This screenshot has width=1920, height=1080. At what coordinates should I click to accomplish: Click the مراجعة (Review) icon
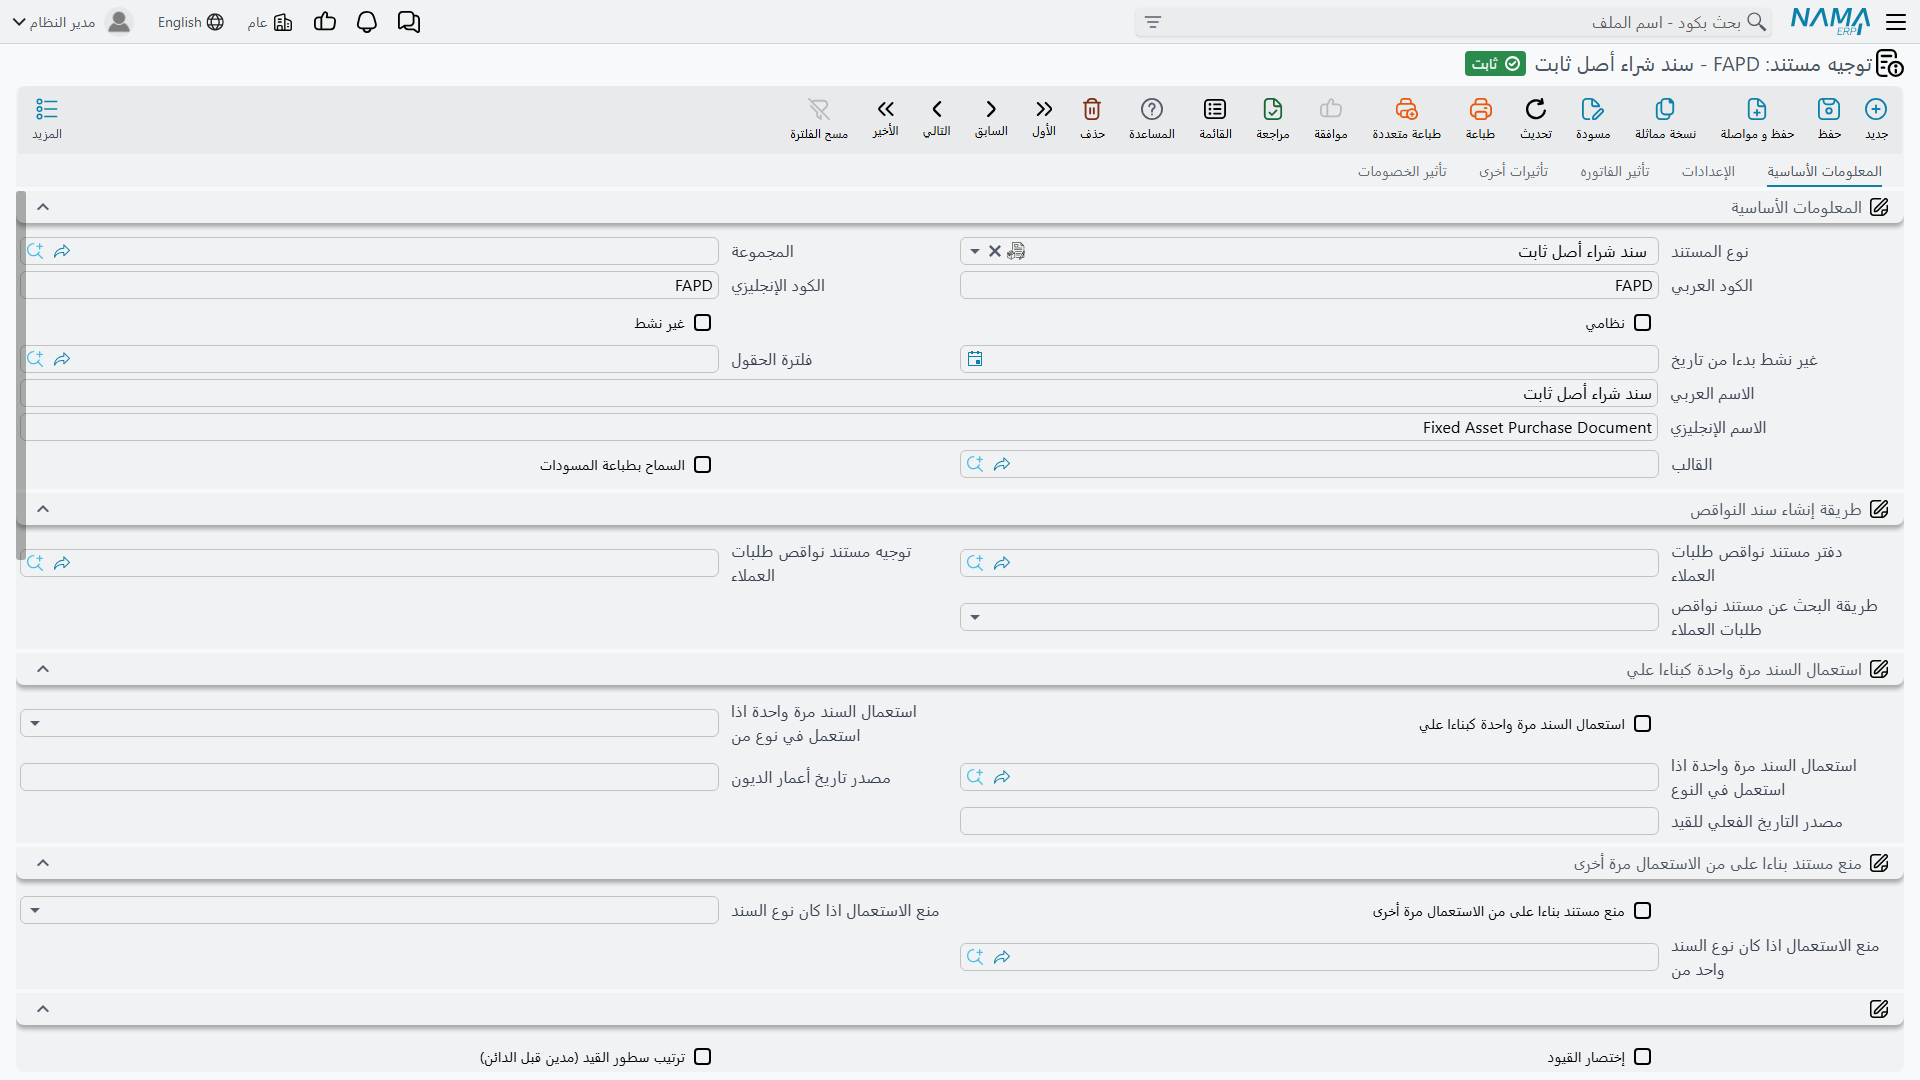1273,109
